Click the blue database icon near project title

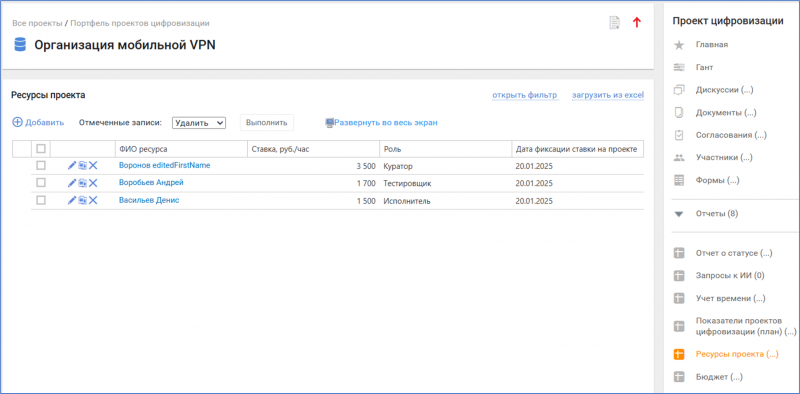[20, 45]
